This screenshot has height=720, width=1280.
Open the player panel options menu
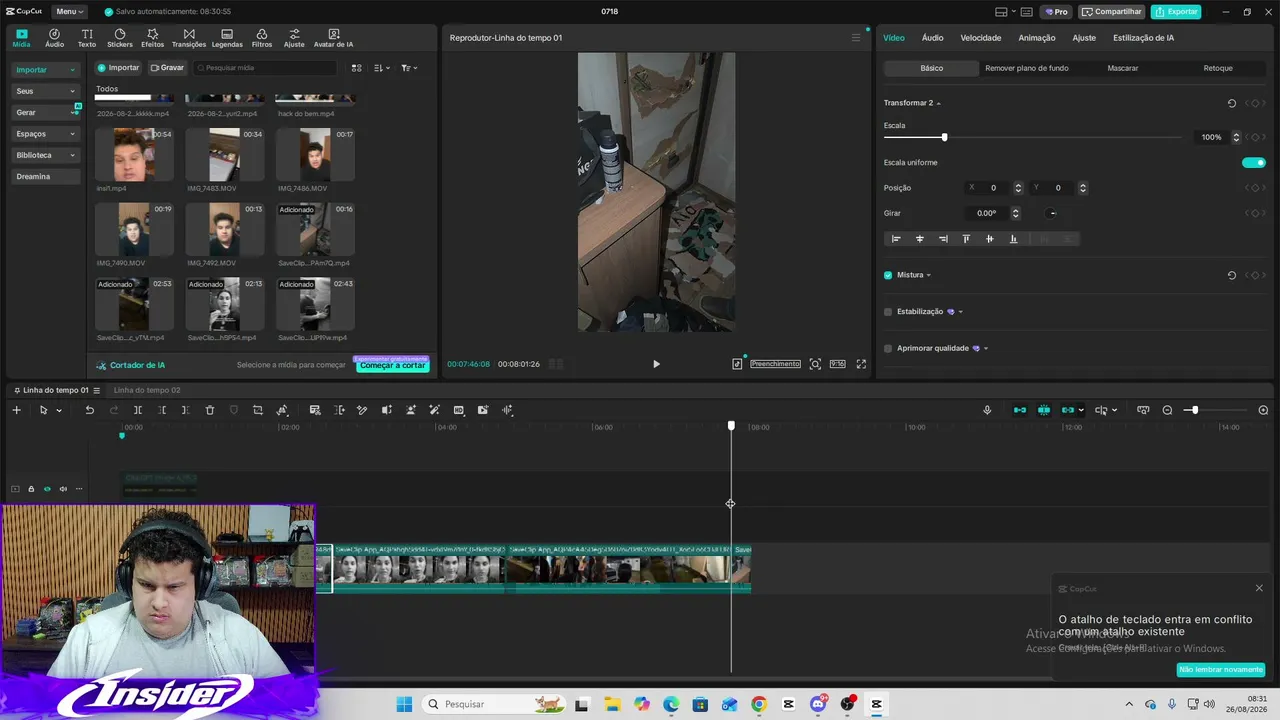tap(855, 38)
